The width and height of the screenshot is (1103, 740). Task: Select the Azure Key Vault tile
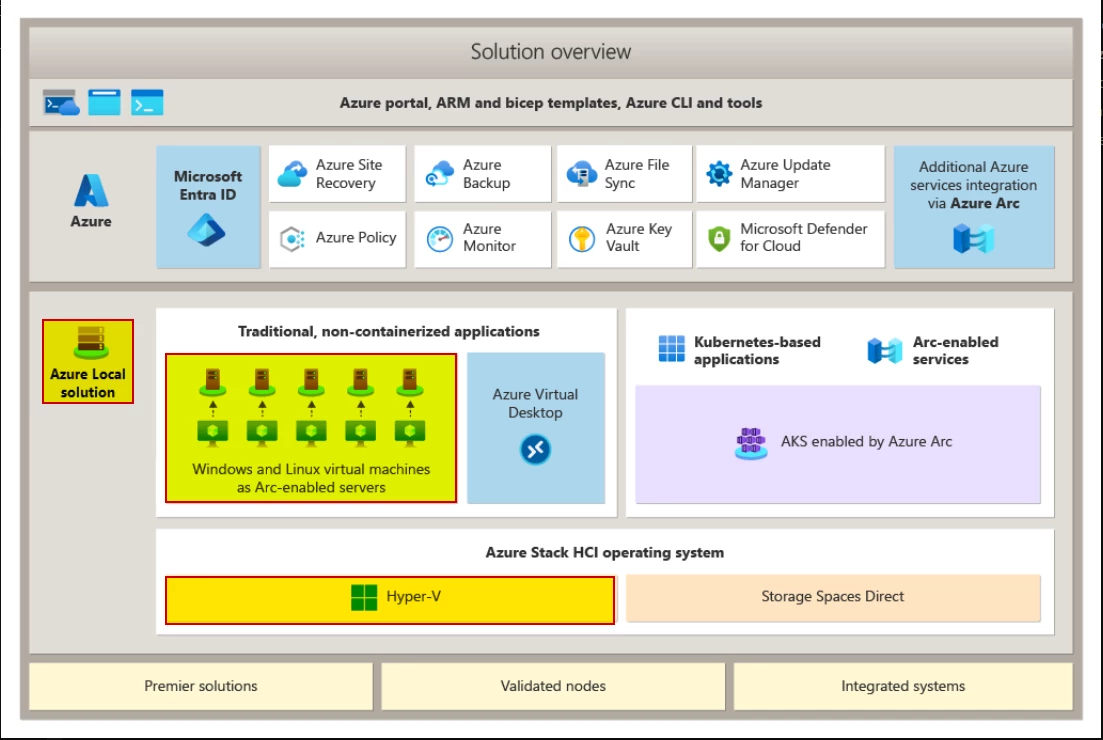click(x=625, y=239)
